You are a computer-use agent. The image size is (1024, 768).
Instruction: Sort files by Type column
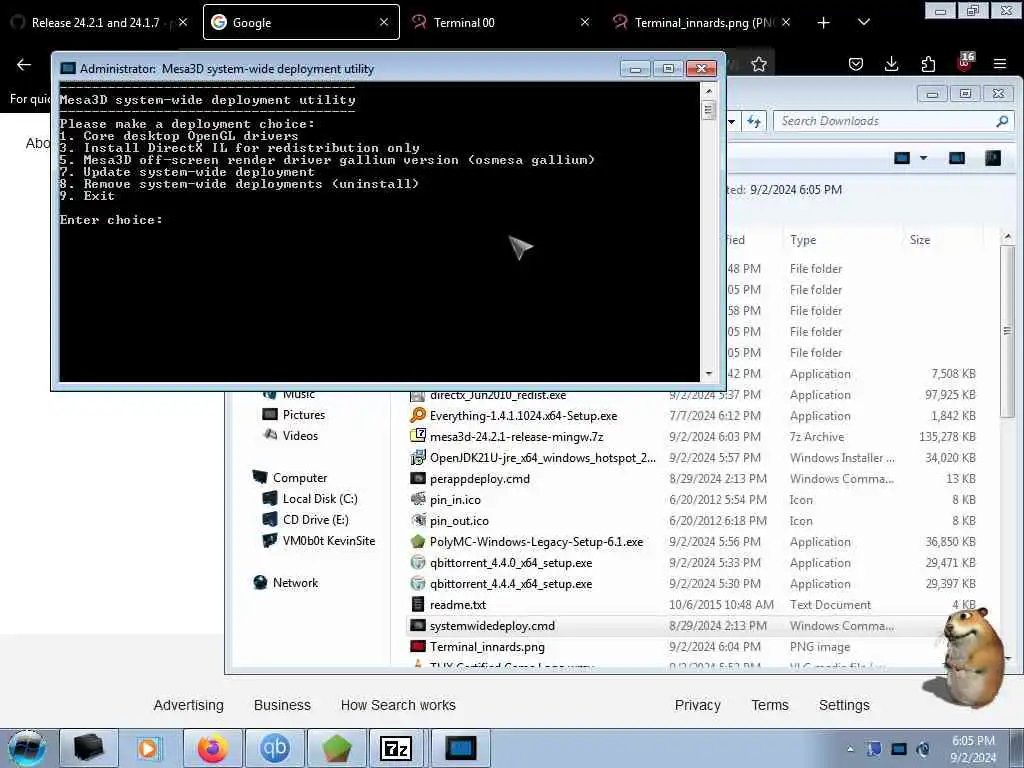click(x=842, y=240)
